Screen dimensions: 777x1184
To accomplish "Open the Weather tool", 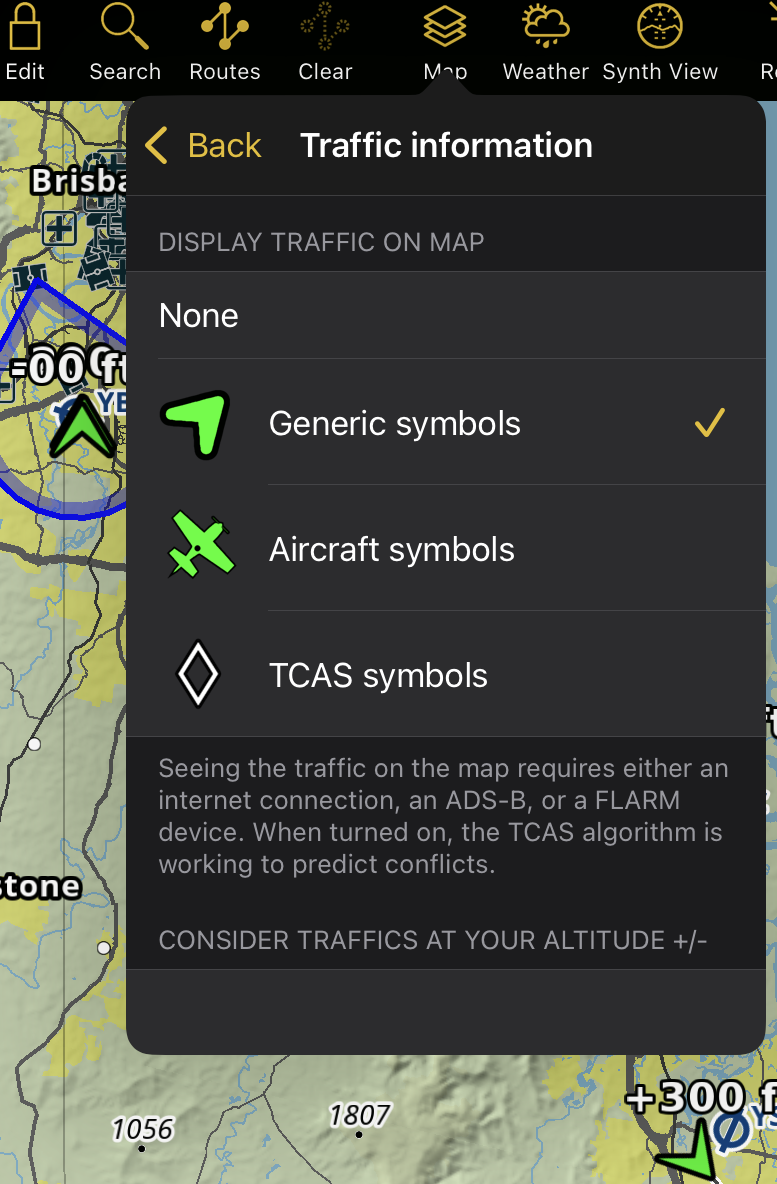I will 545,30.
